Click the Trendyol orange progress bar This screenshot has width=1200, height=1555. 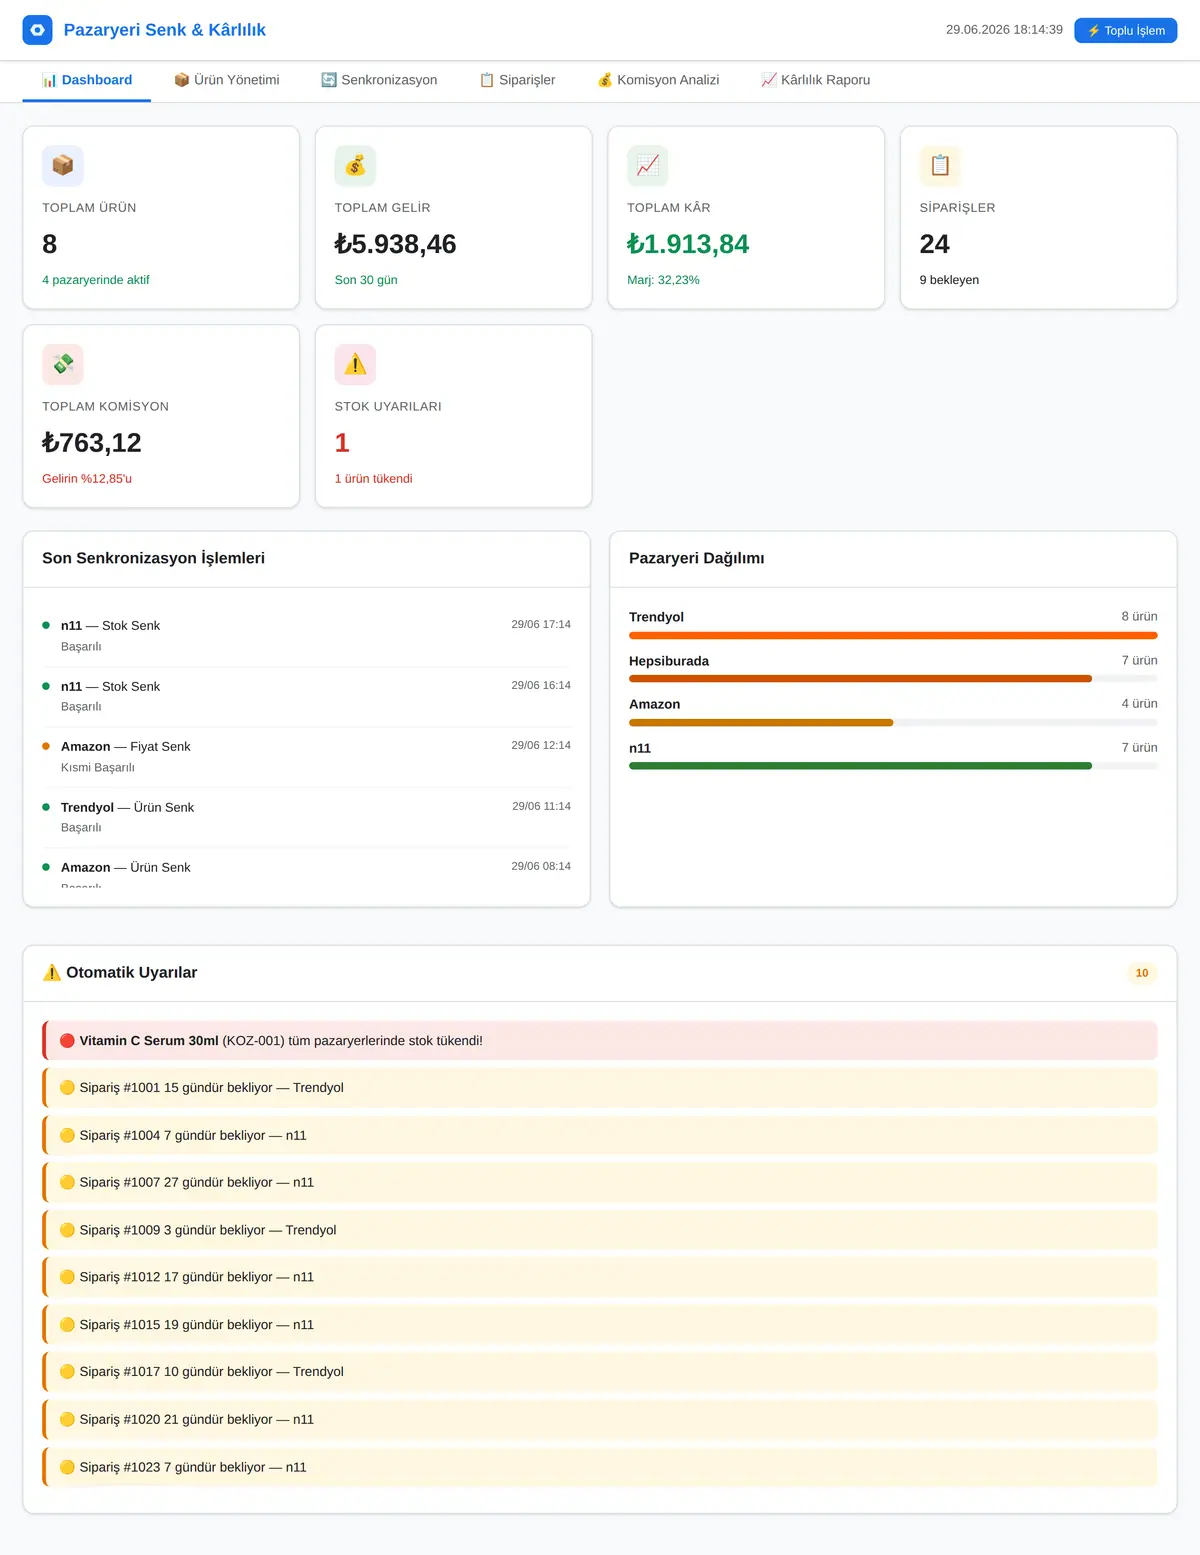point(893,636)
